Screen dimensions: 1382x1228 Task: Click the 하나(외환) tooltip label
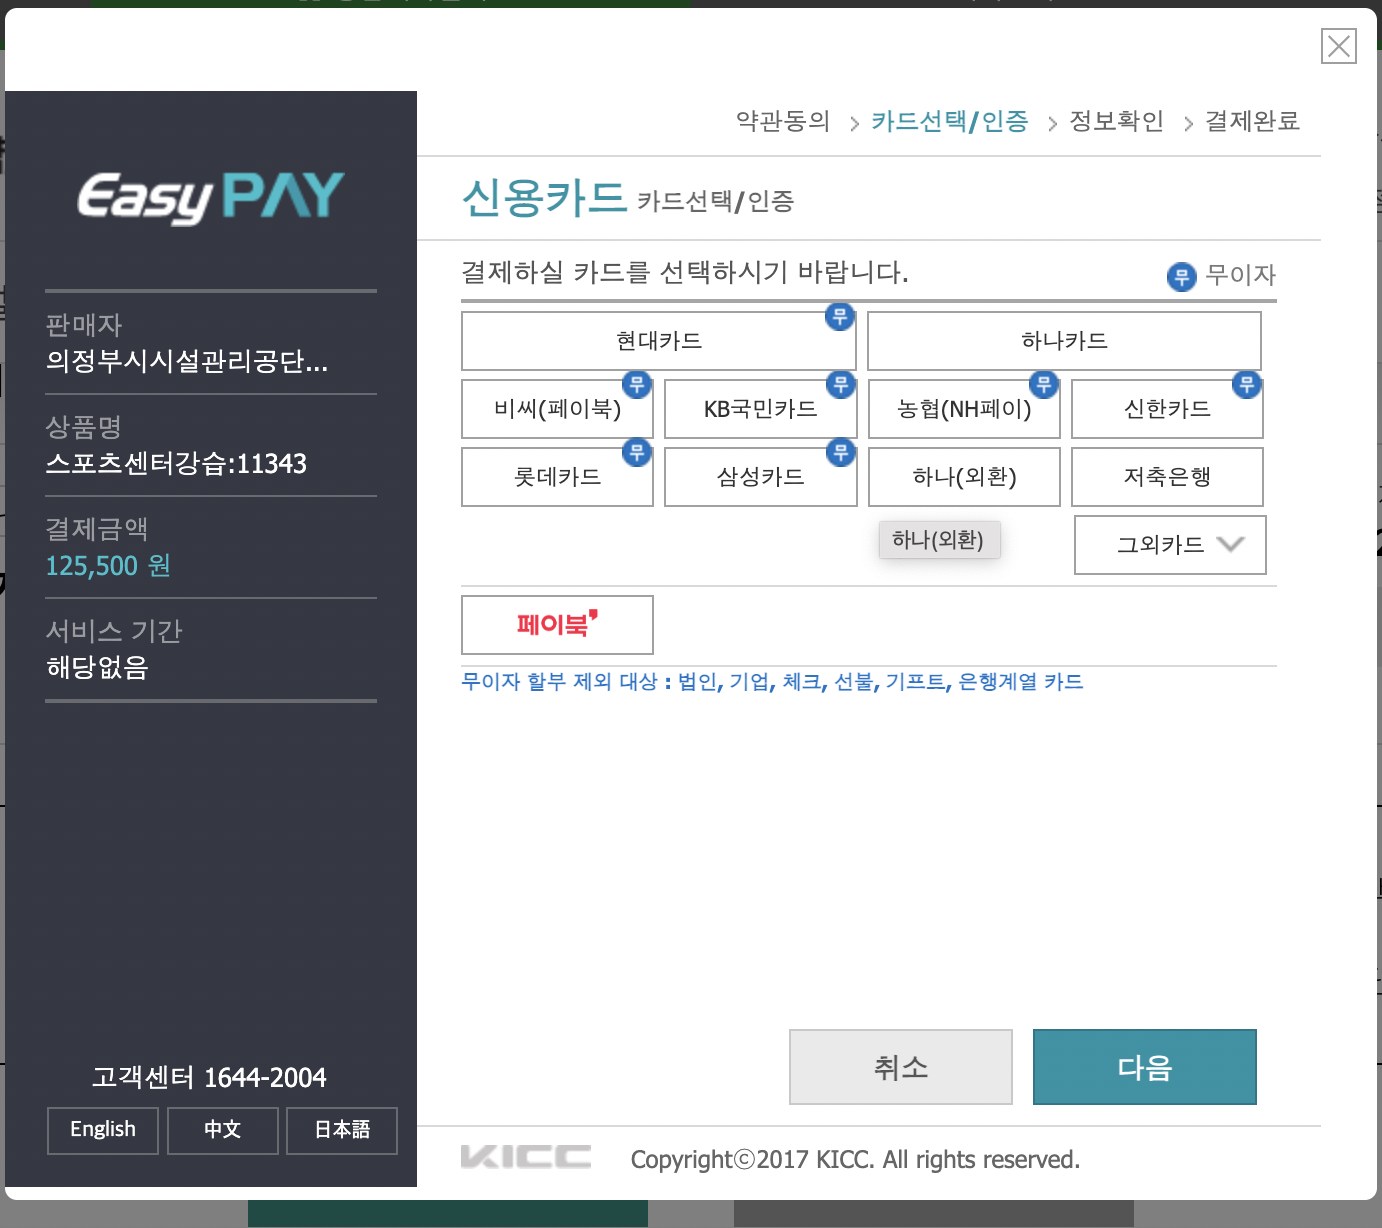click(x=939, y=540)
